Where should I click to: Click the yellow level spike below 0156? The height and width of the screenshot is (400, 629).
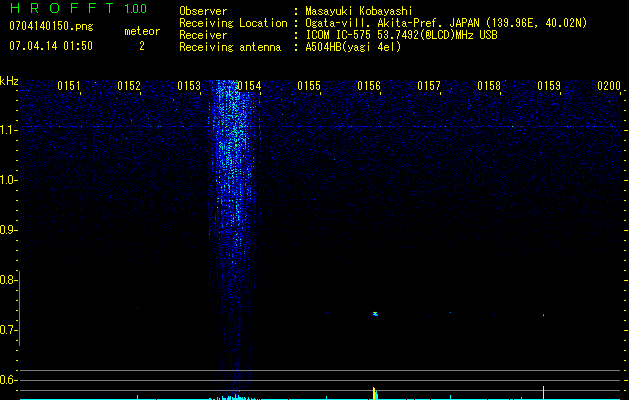374,393
